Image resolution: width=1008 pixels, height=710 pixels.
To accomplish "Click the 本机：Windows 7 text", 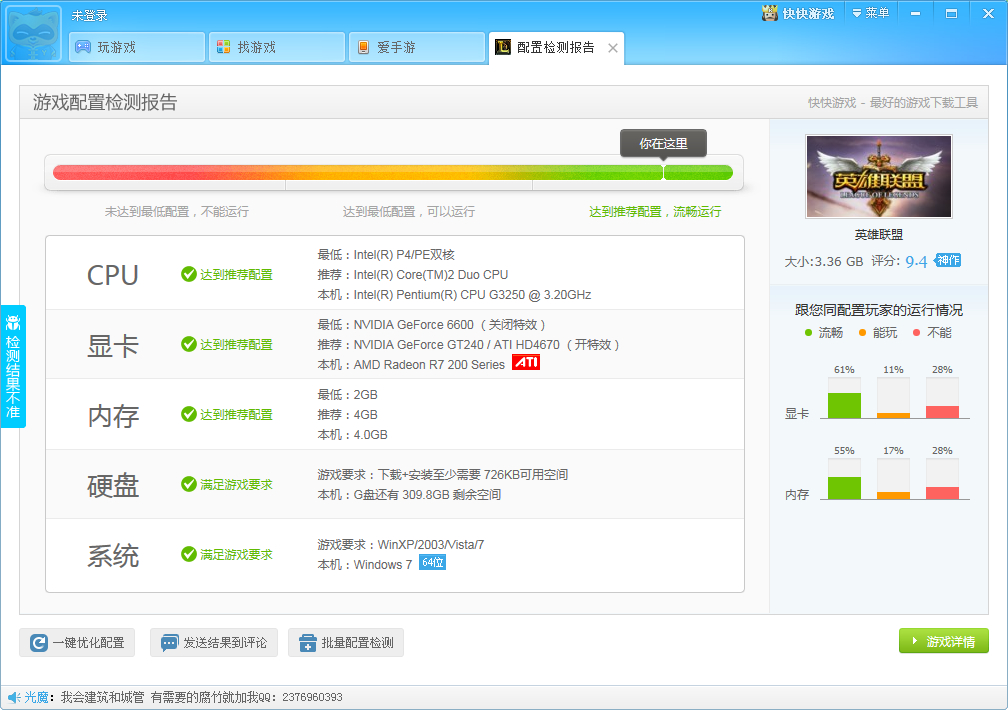I will click(x=364, y=565).
